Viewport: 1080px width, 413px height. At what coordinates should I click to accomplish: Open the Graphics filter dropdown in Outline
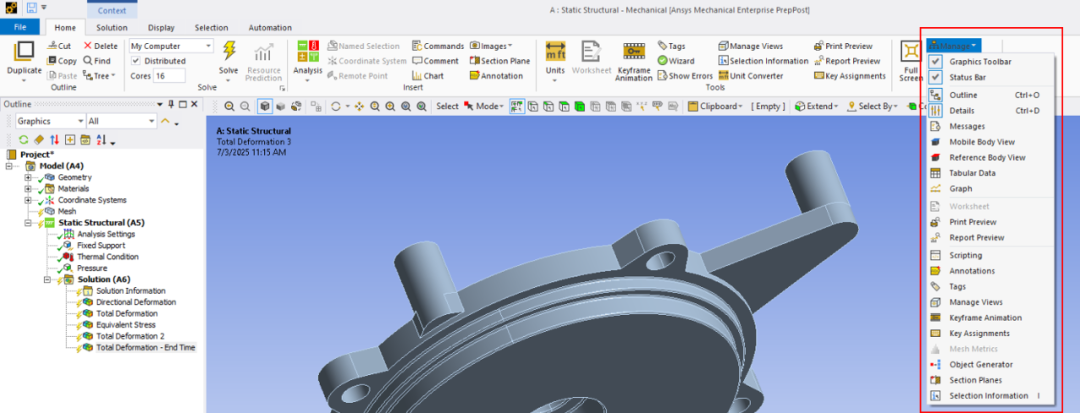point(50,121)
